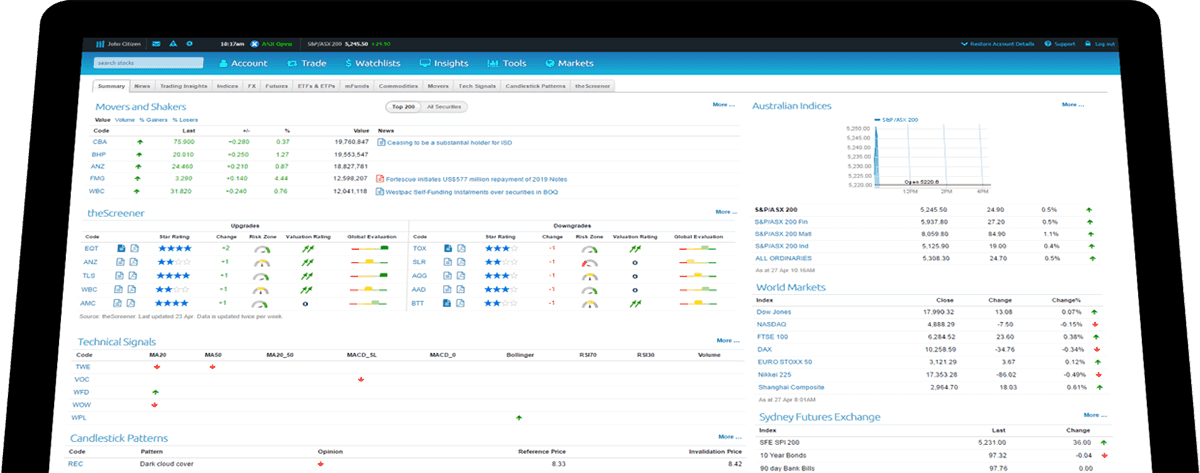Image resolution: width=1200 pixels, height=473 pixels.
Task: Open the CBA stock code link
Action: tap(99, 142)
